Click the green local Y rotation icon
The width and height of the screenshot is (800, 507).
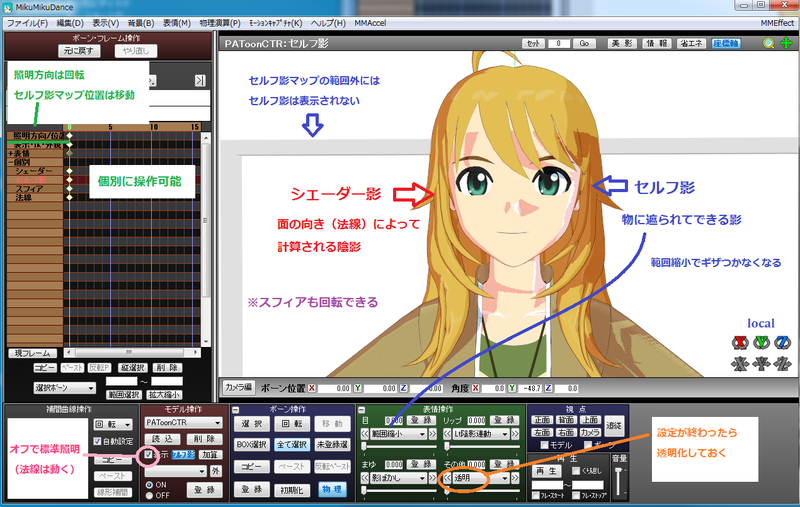[761, 342]
